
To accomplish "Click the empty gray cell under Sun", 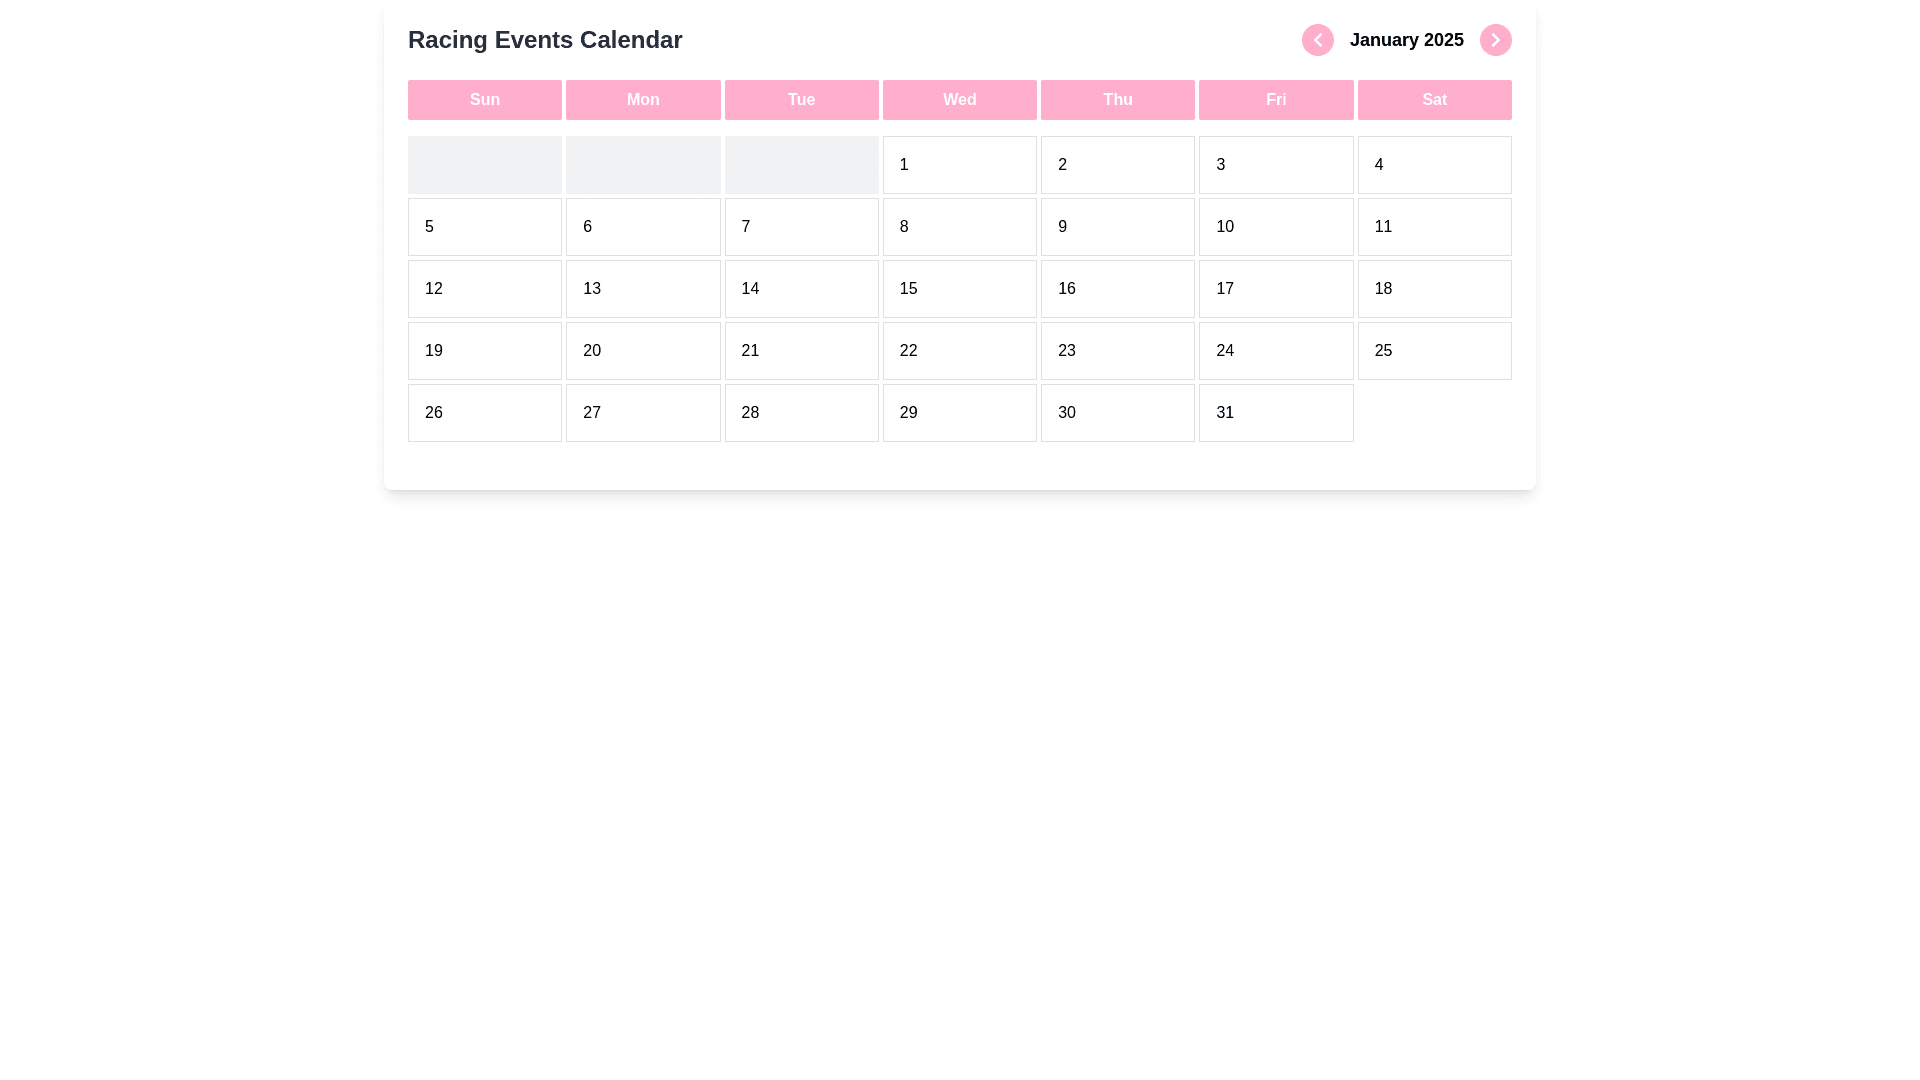I will 484,165.
